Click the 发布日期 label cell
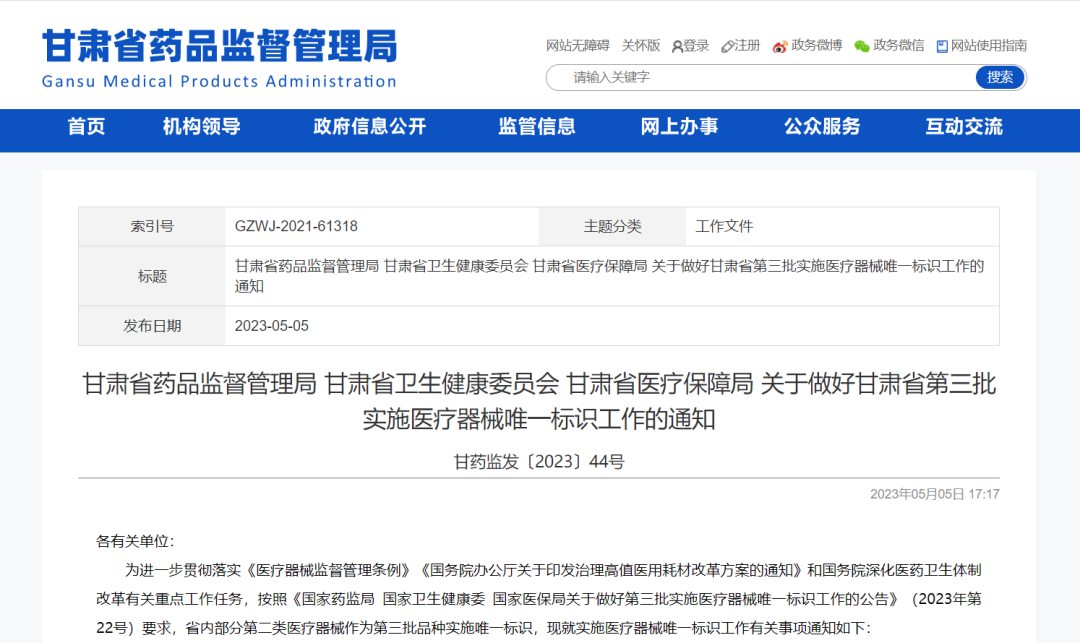 152,326
